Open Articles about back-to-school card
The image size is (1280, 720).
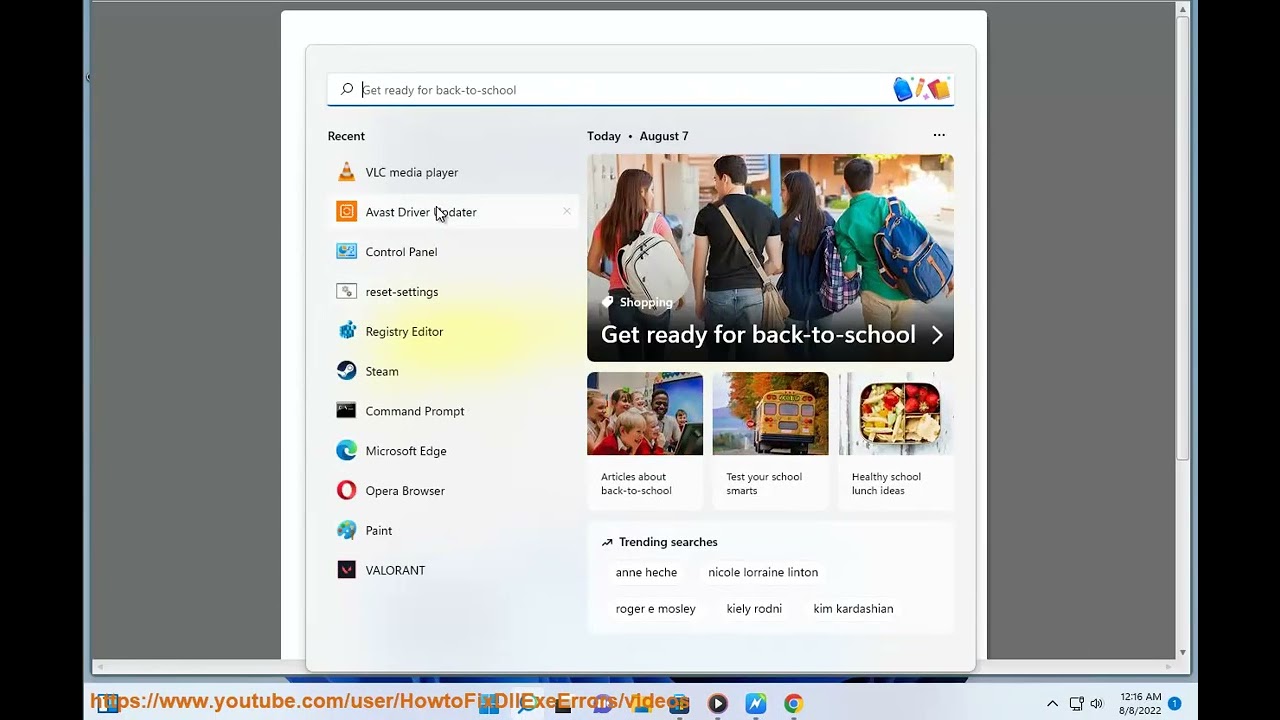(645, 440)
